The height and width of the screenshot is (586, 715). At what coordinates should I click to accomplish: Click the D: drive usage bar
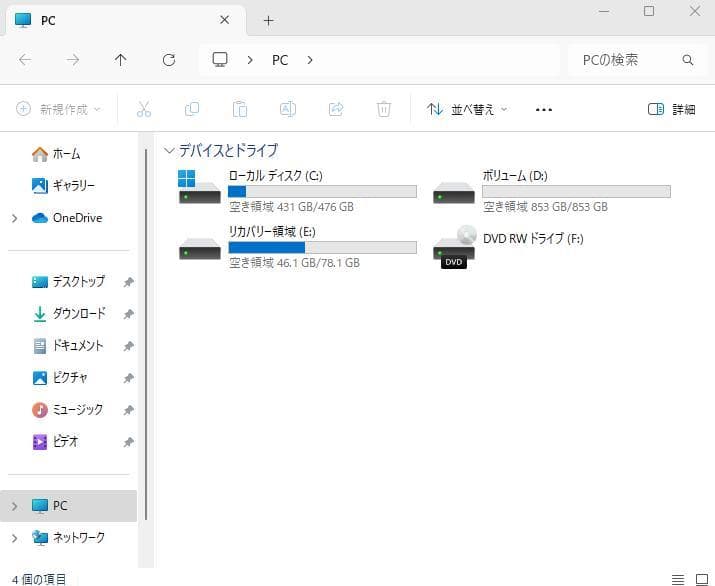pos(576,192)
